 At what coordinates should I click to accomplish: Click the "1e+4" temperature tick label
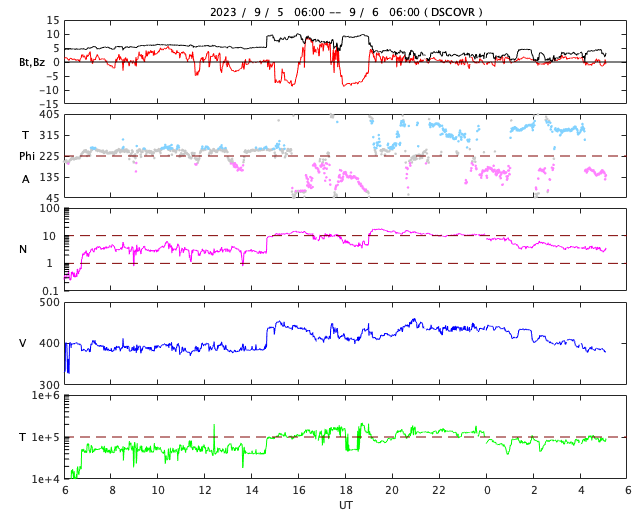tap(46, 479)
